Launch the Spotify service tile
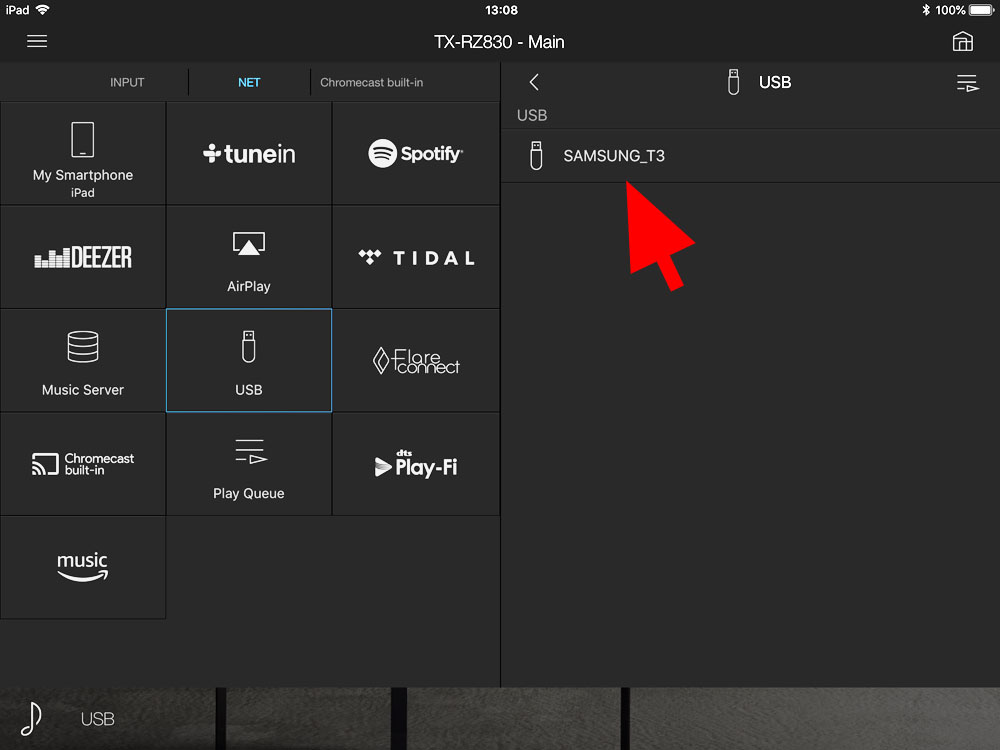1000x750 pixels. point(415,153)
